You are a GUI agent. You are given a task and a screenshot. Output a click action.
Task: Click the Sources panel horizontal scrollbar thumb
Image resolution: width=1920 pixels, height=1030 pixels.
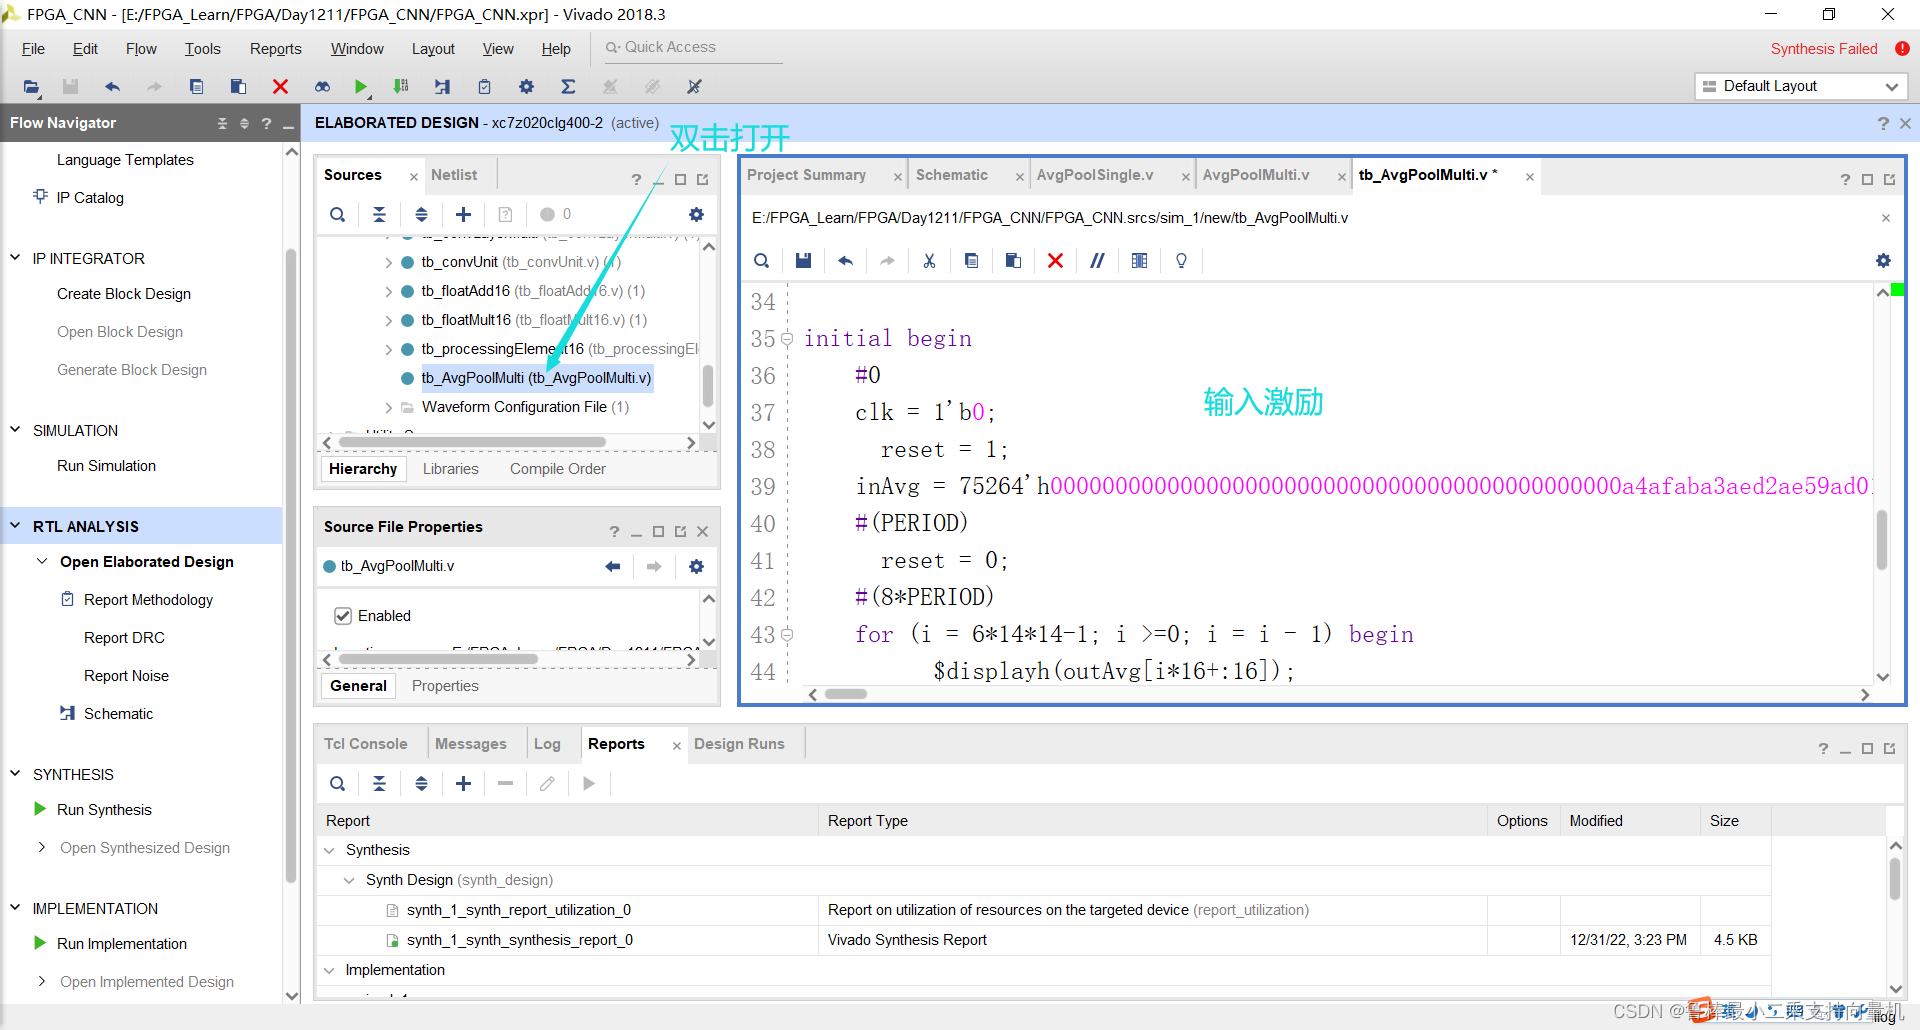tap(472, 442)
